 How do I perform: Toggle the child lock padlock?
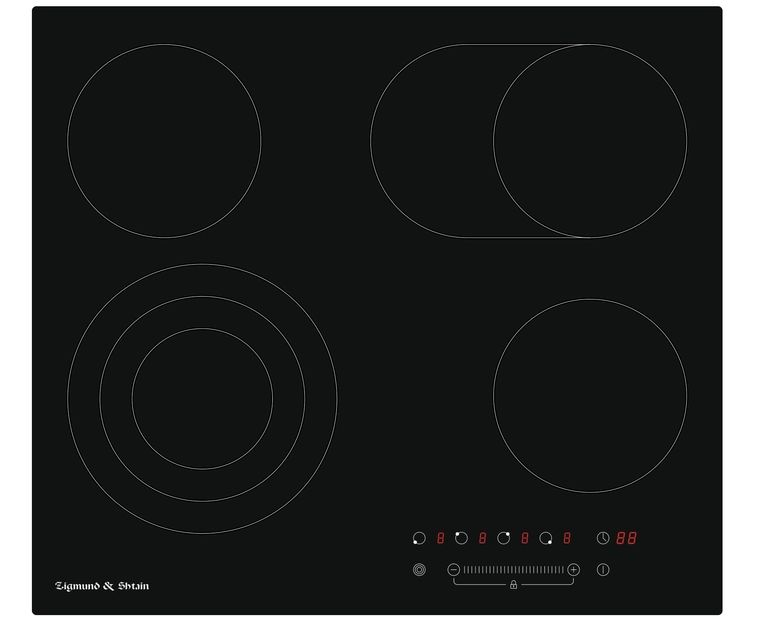[x=513, y=584]
